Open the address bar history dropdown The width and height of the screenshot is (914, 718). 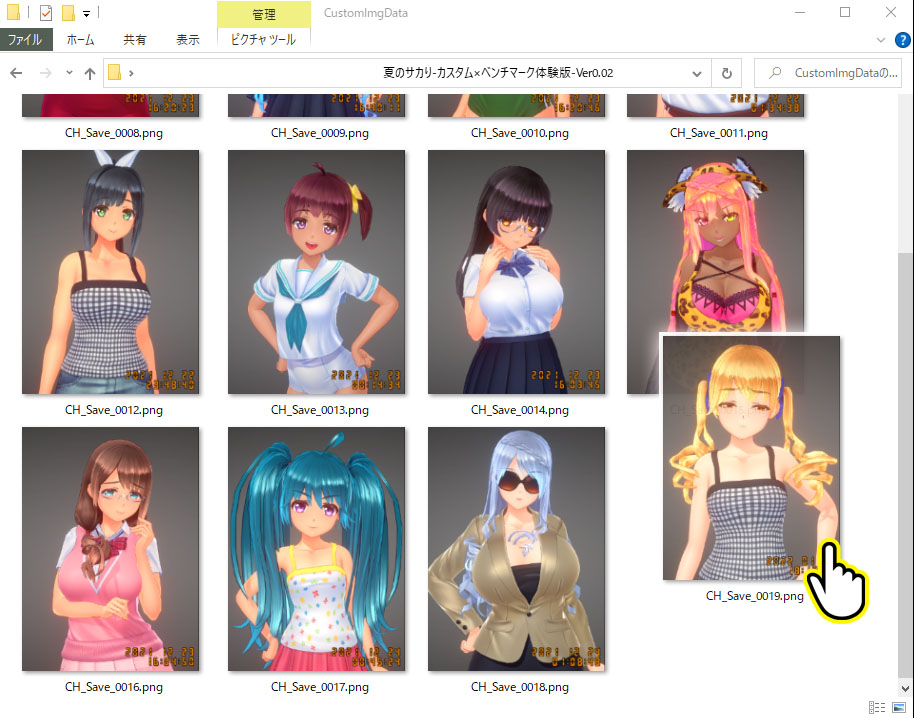point(697,73)
